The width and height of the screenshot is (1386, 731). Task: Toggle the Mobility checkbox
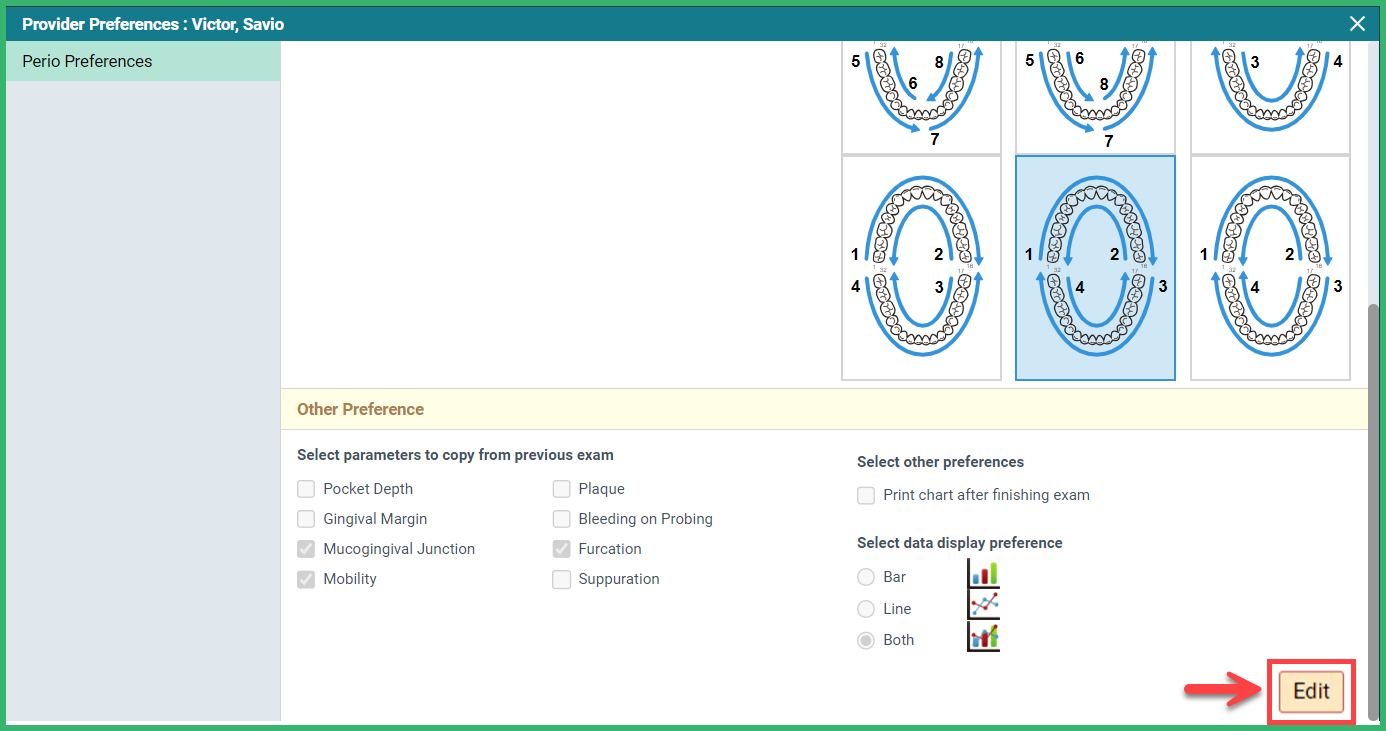[306, 579]
